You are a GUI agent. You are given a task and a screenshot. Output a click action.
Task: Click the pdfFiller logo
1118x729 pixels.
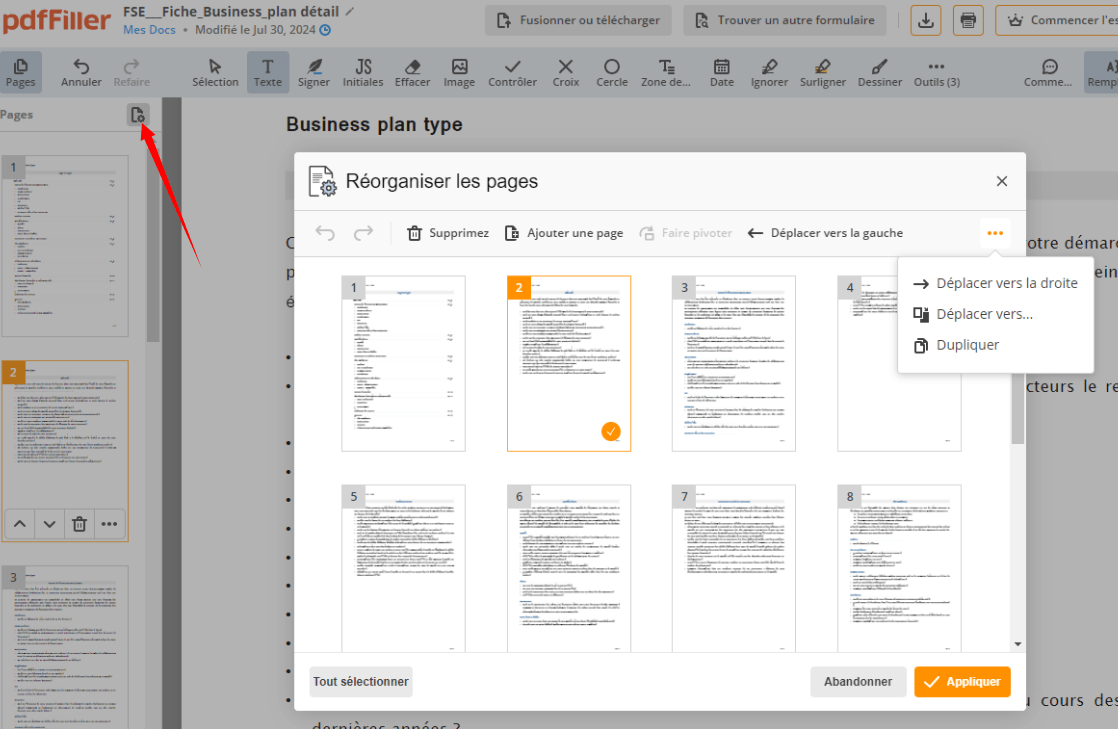point(56,20)
